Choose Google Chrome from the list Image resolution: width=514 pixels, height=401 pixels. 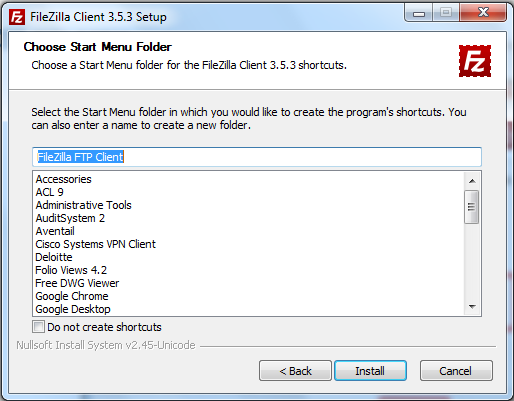[72, 296]
